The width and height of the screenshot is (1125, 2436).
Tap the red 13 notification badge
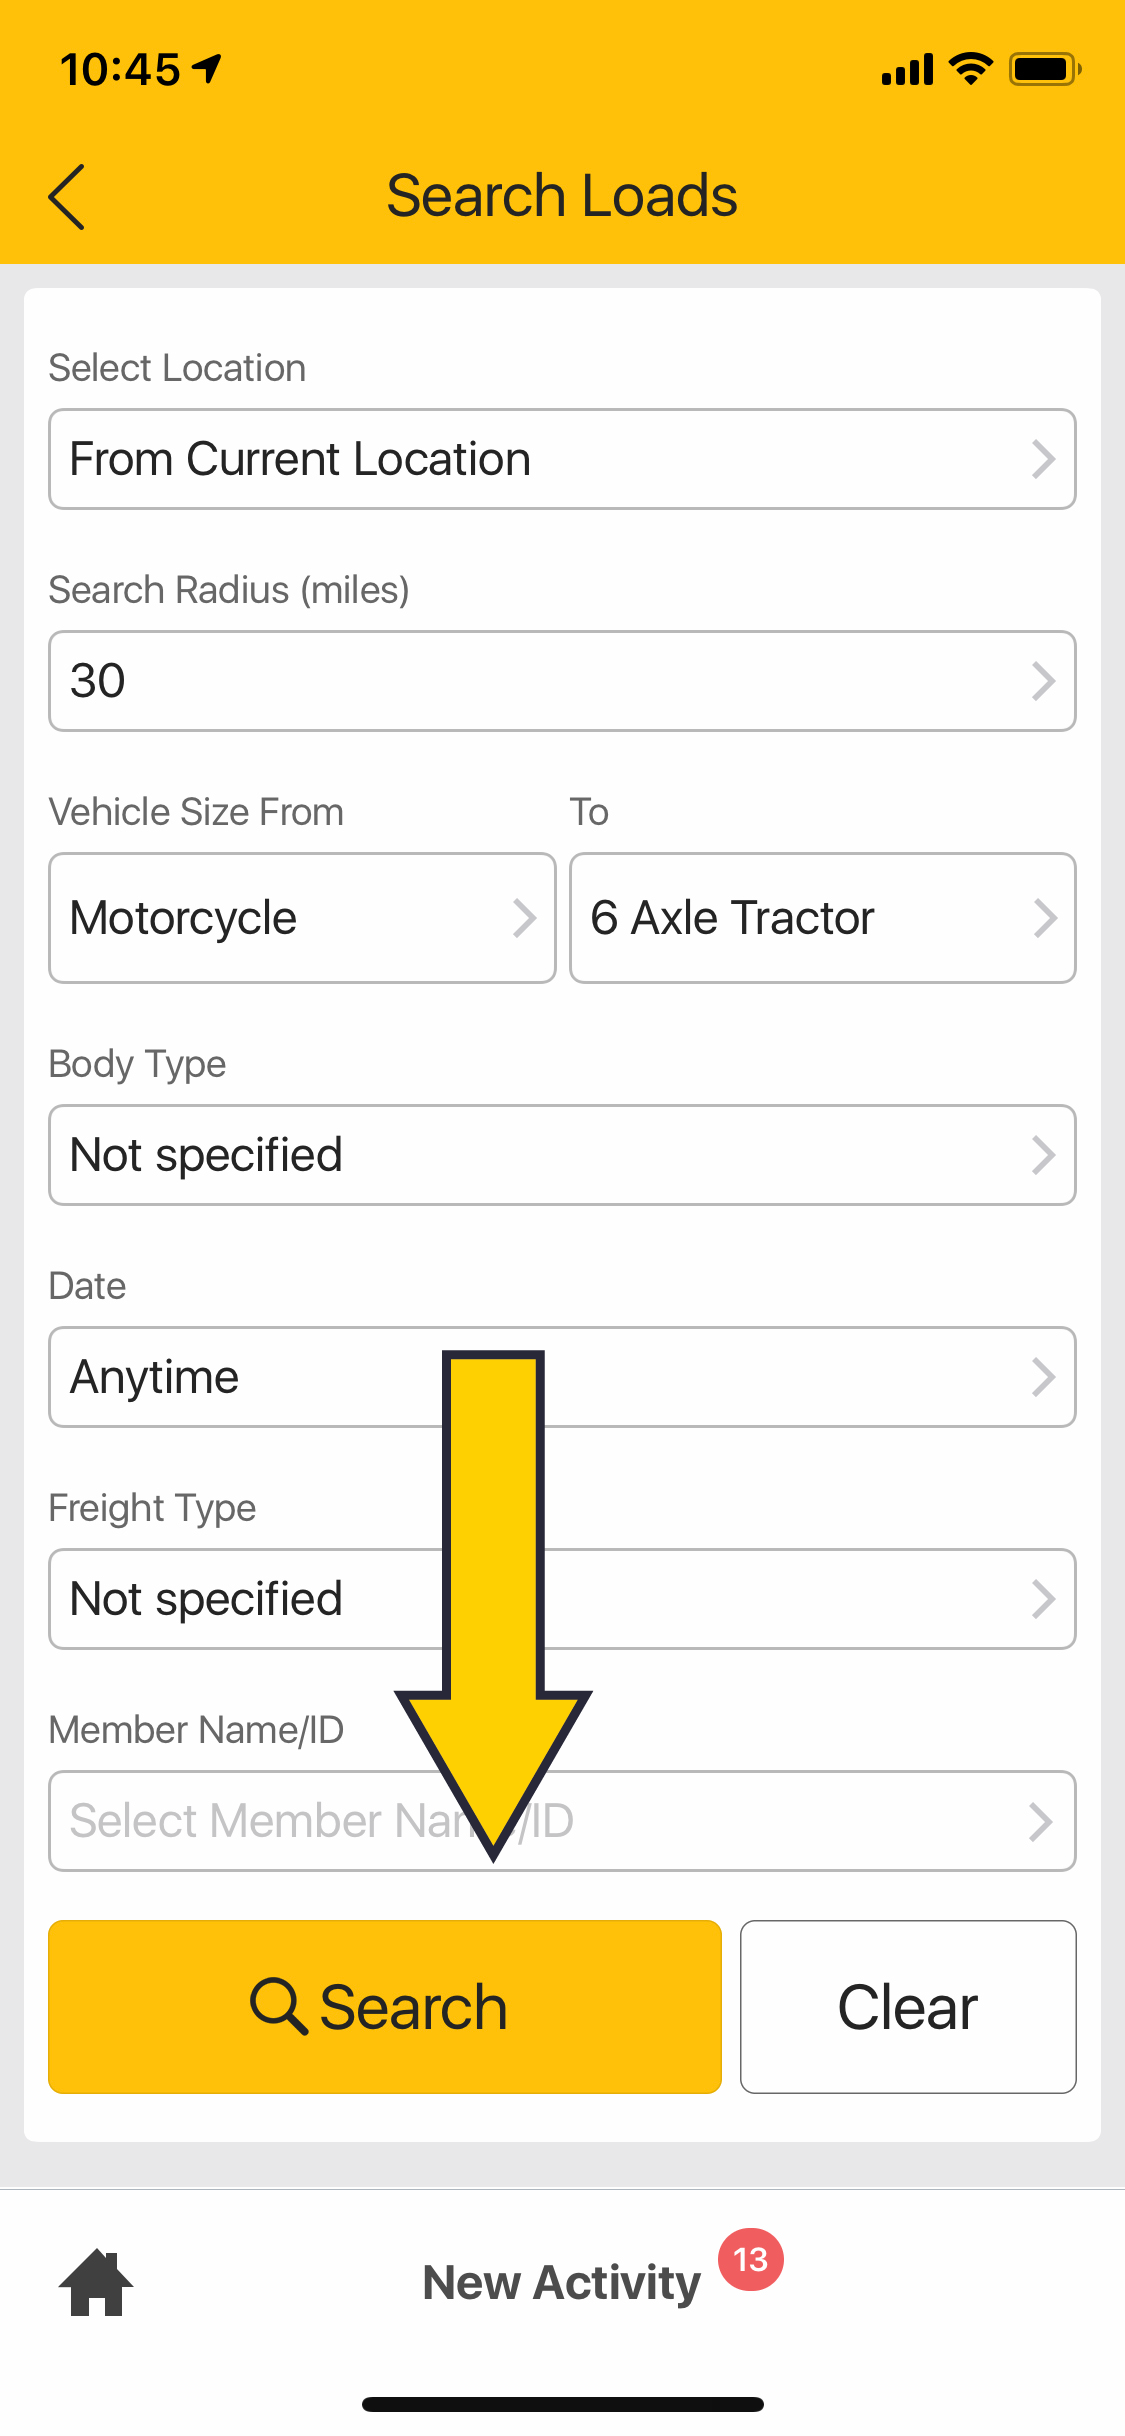pyautogui.click(x=750, y=2259)
